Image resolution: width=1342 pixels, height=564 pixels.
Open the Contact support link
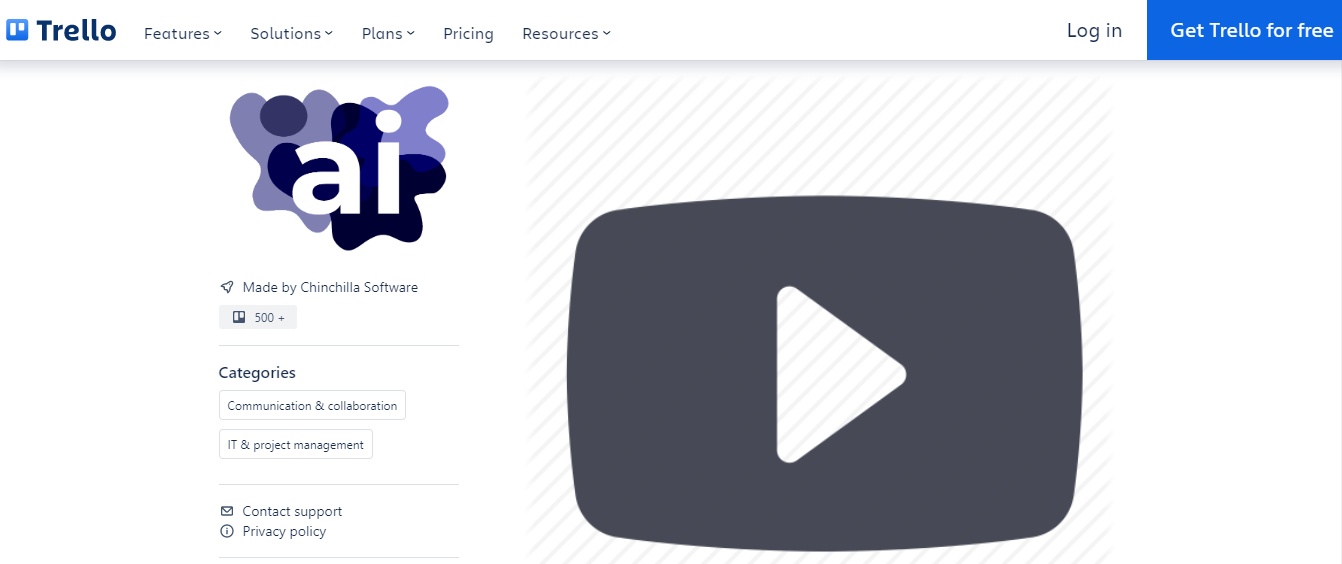click(x=292, y=511)
